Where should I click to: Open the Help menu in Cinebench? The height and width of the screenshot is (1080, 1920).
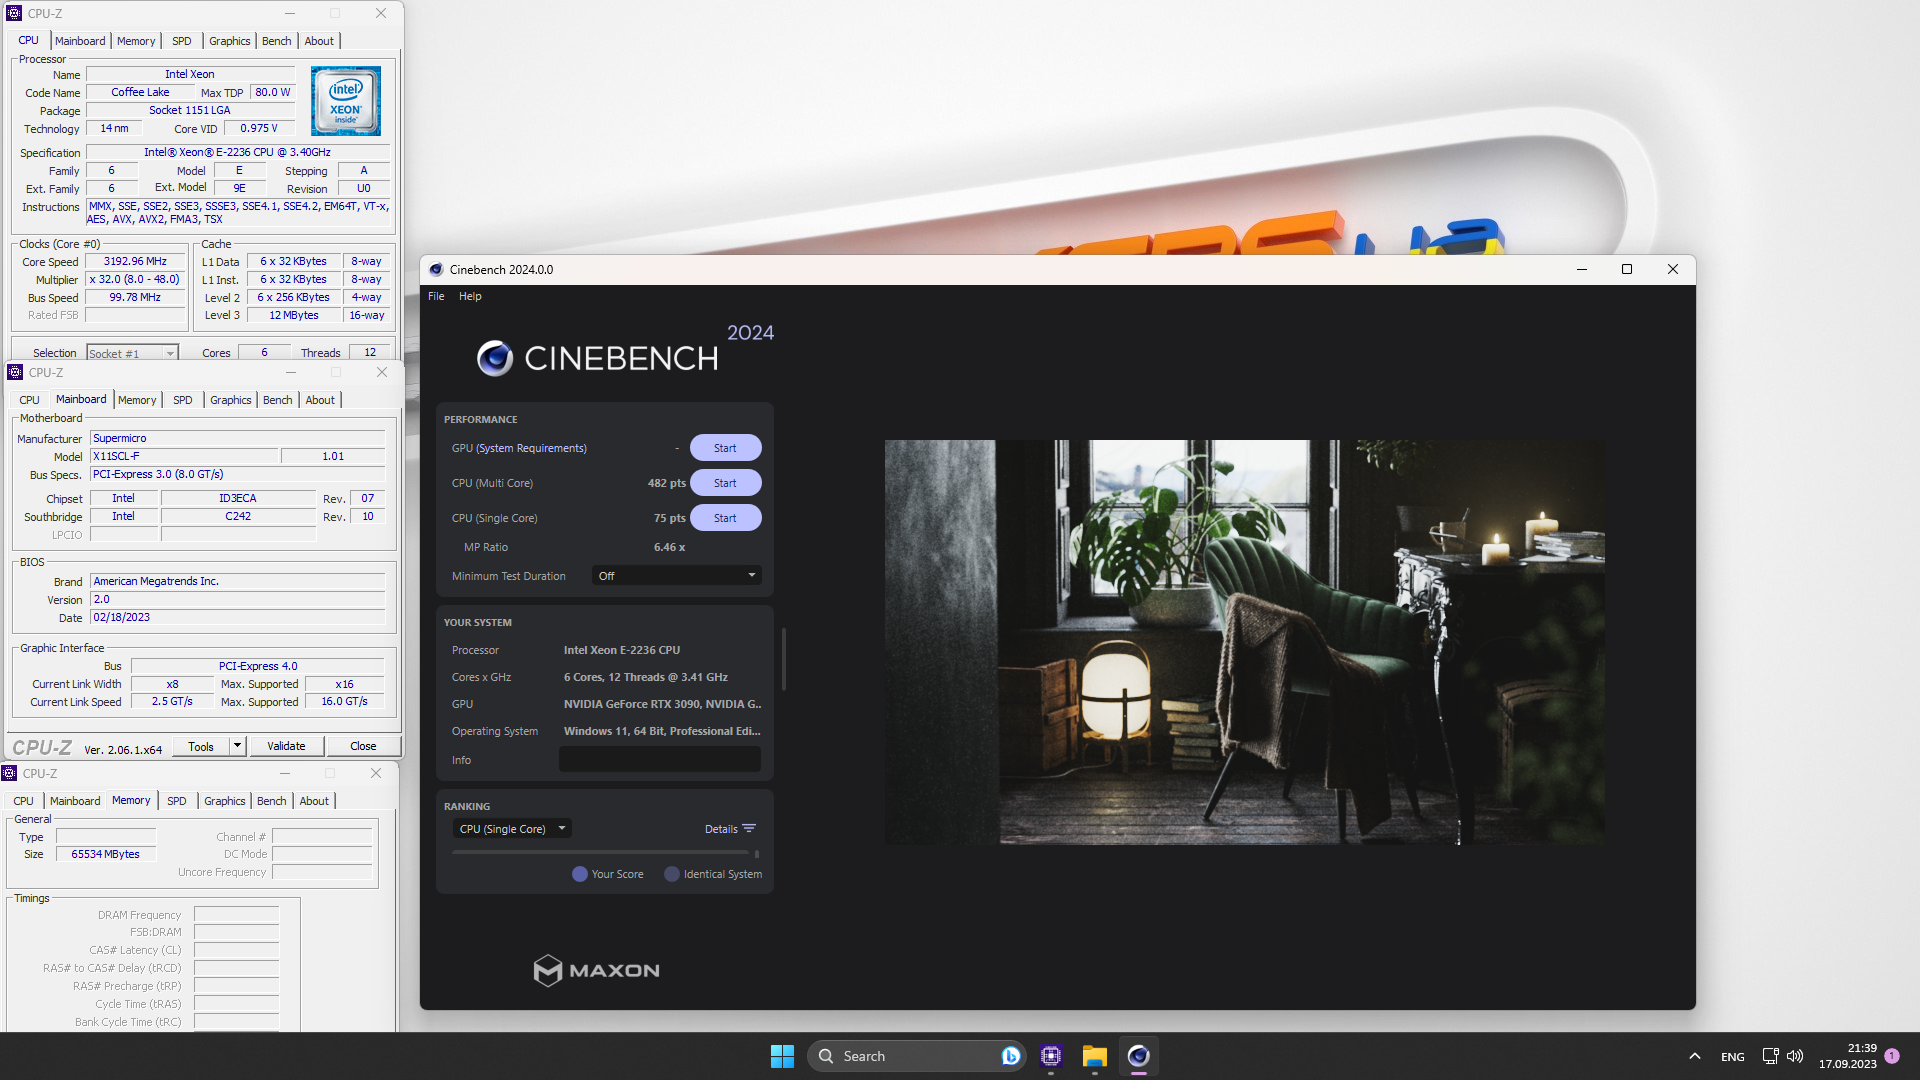pyautogui.click(x=470, y=296)
